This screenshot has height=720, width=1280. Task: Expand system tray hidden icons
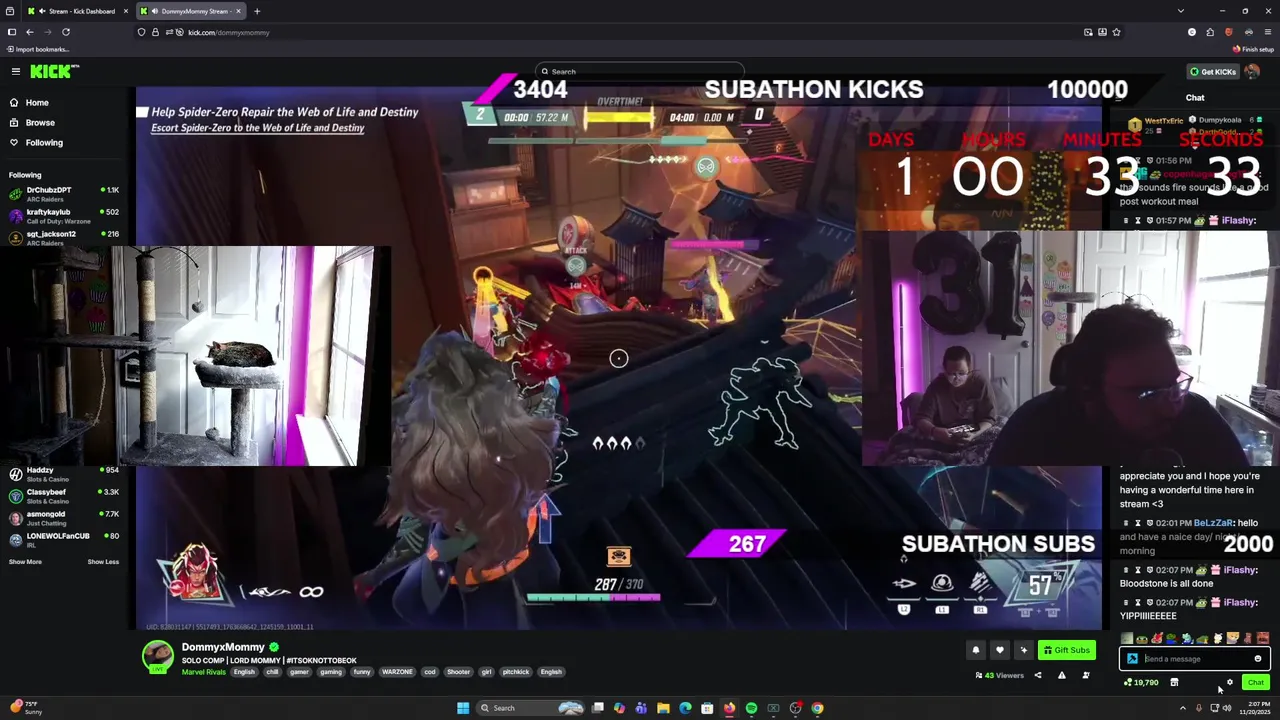tap(1183, 708)
